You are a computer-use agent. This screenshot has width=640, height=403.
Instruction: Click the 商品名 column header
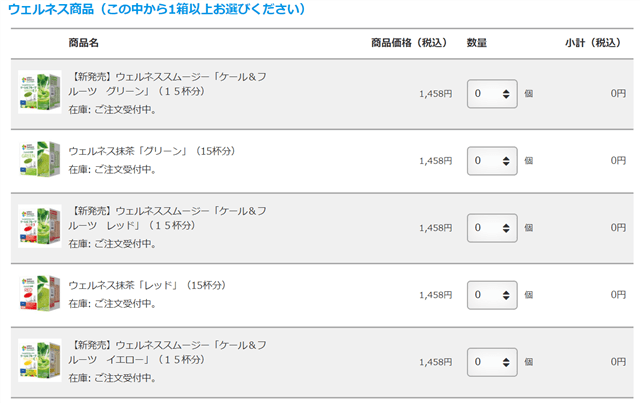(83, 43)
